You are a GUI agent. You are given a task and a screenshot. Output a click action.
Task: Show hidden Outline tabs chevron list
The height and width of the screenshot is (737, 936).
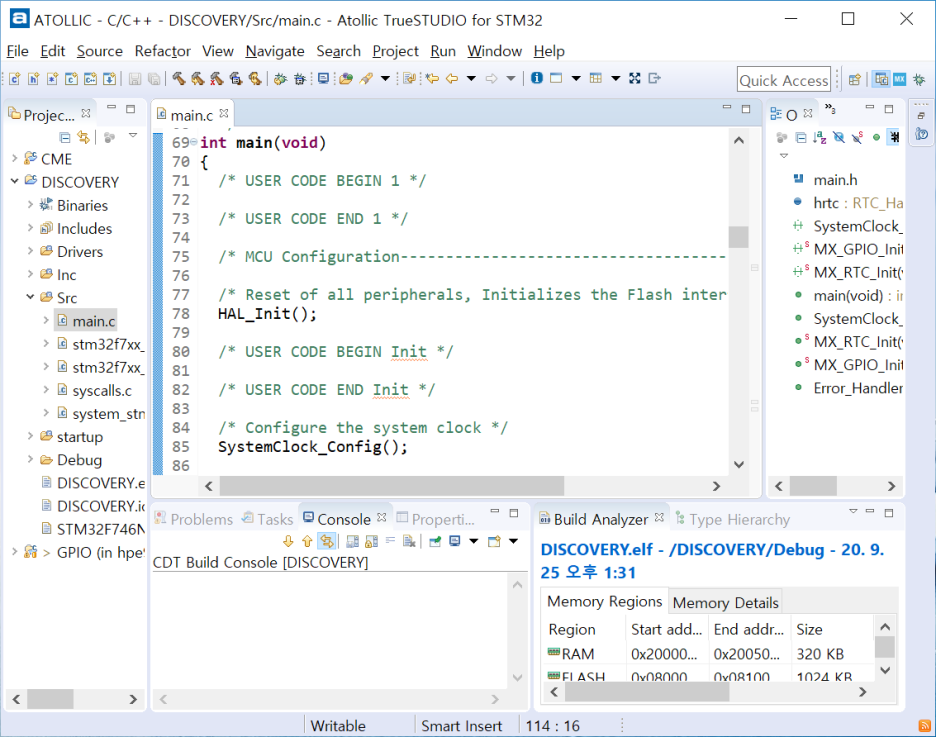click(x=830, y=109)
